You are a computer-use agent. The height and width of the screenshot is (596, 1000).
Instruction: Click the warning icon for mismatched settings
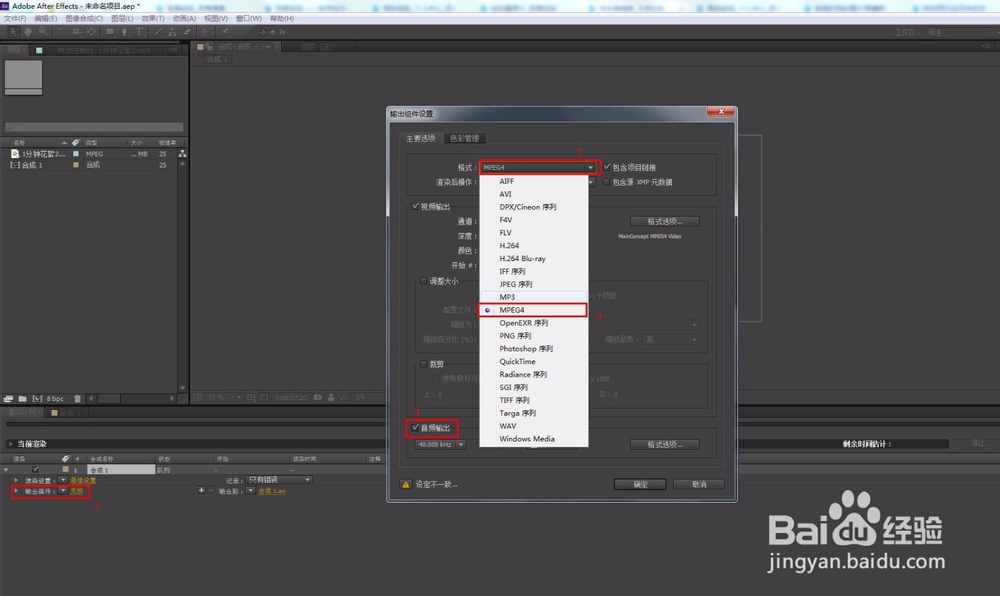pos(406,484)
